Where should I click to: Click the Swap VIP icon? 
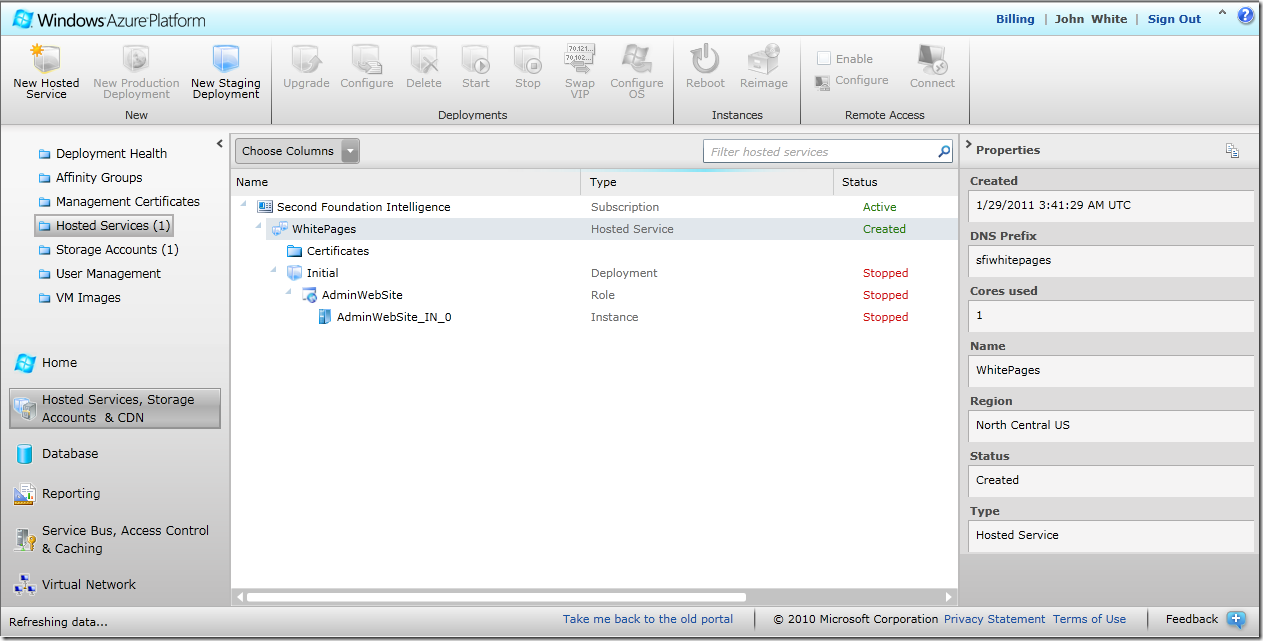click(580, 59)
